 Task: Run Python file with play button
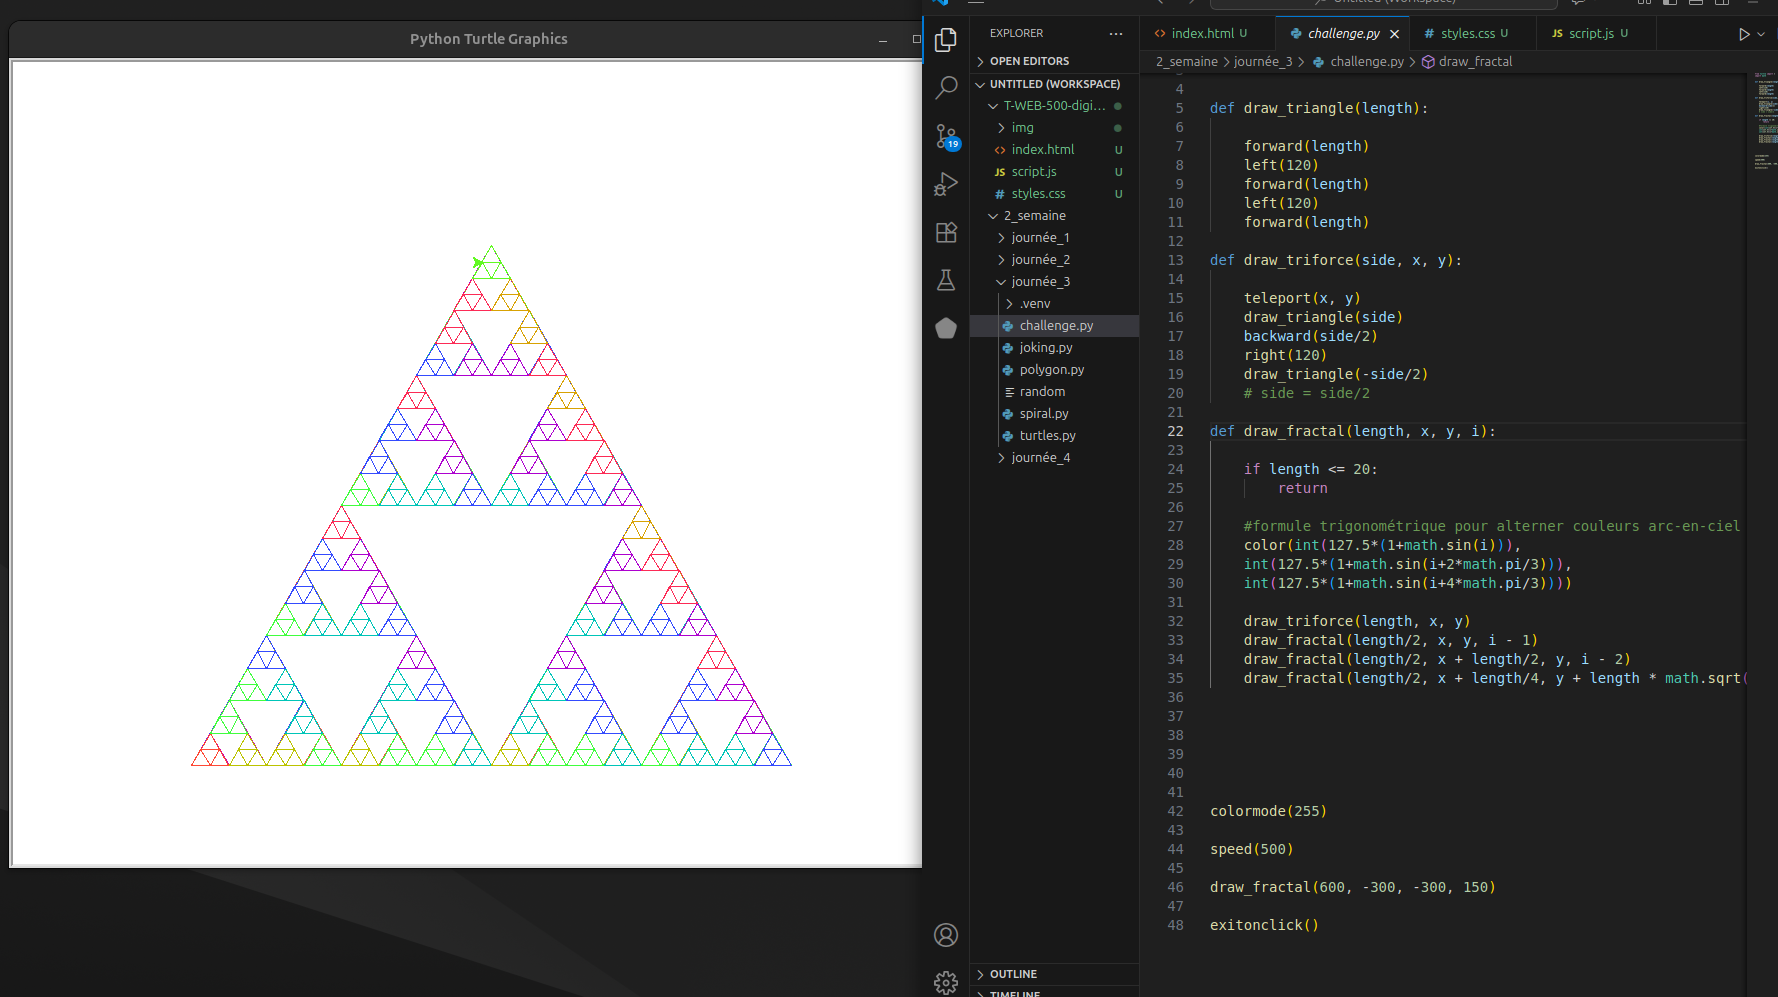click(x=1744, y=34)
